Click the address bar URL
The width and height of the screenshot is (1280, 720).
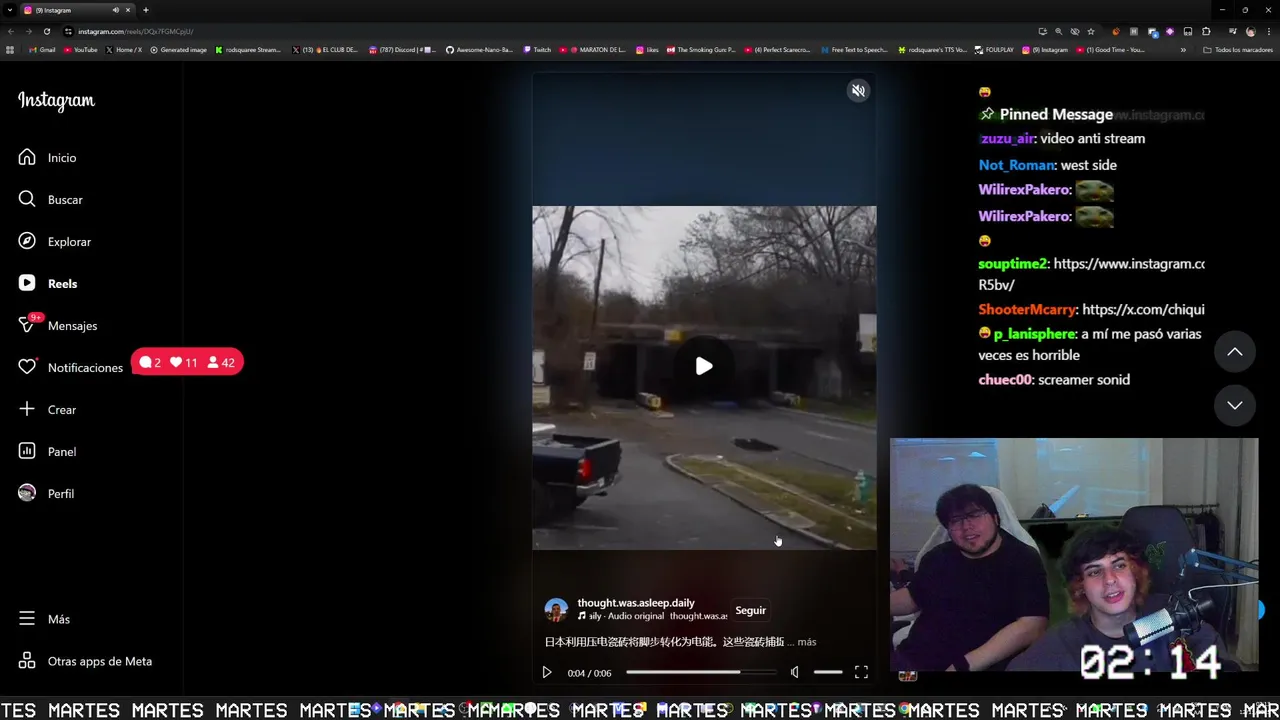(x=136, y=31)
